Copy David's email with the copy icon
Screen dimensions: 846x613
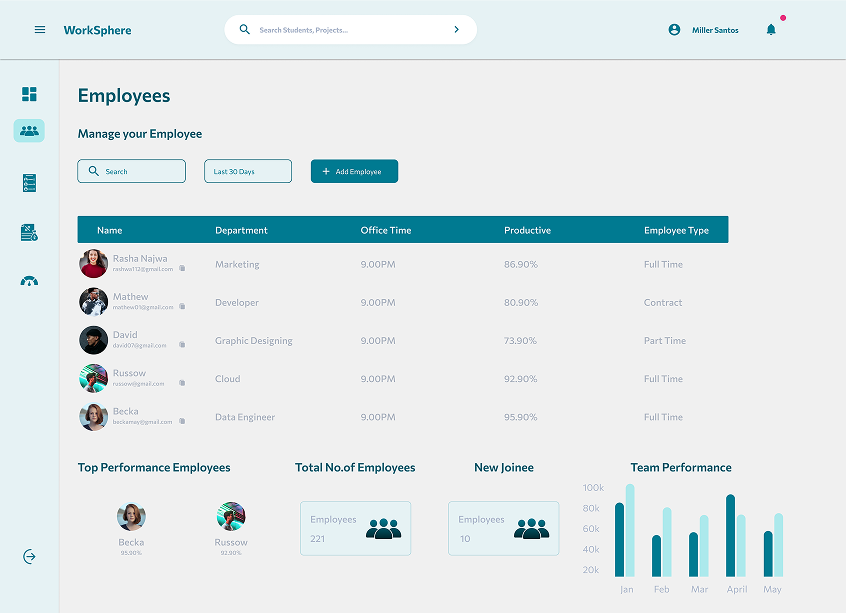[x=182, y=345]
